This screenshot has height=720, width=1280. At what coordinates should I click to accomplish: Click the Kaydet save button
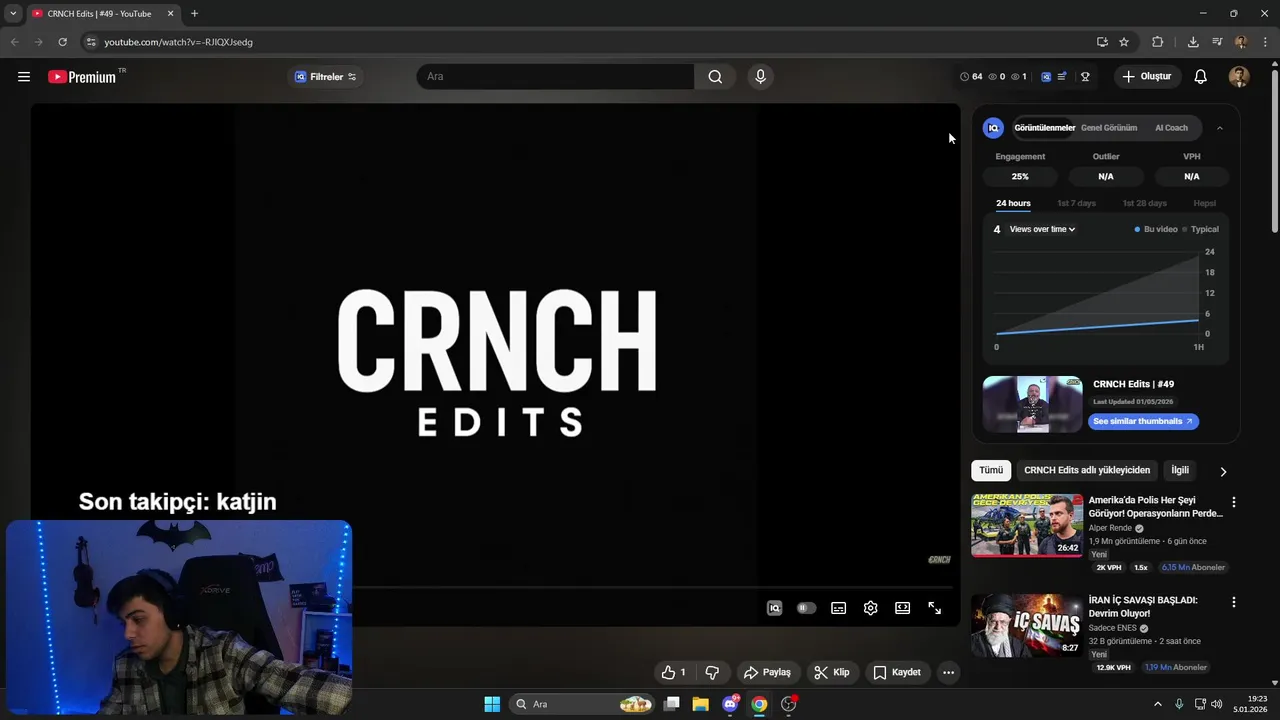(x=896, y=672)
